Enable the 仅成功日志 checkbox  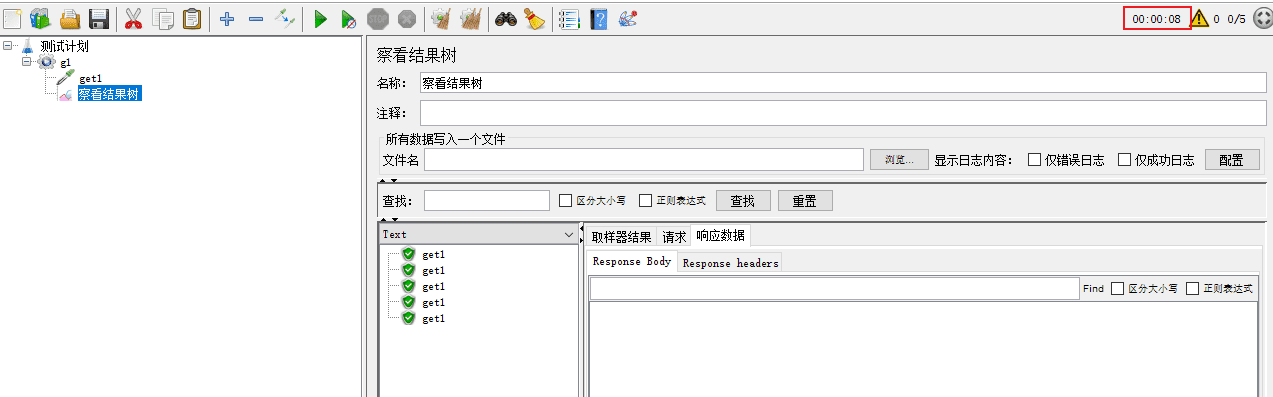tap(1125, 160)
